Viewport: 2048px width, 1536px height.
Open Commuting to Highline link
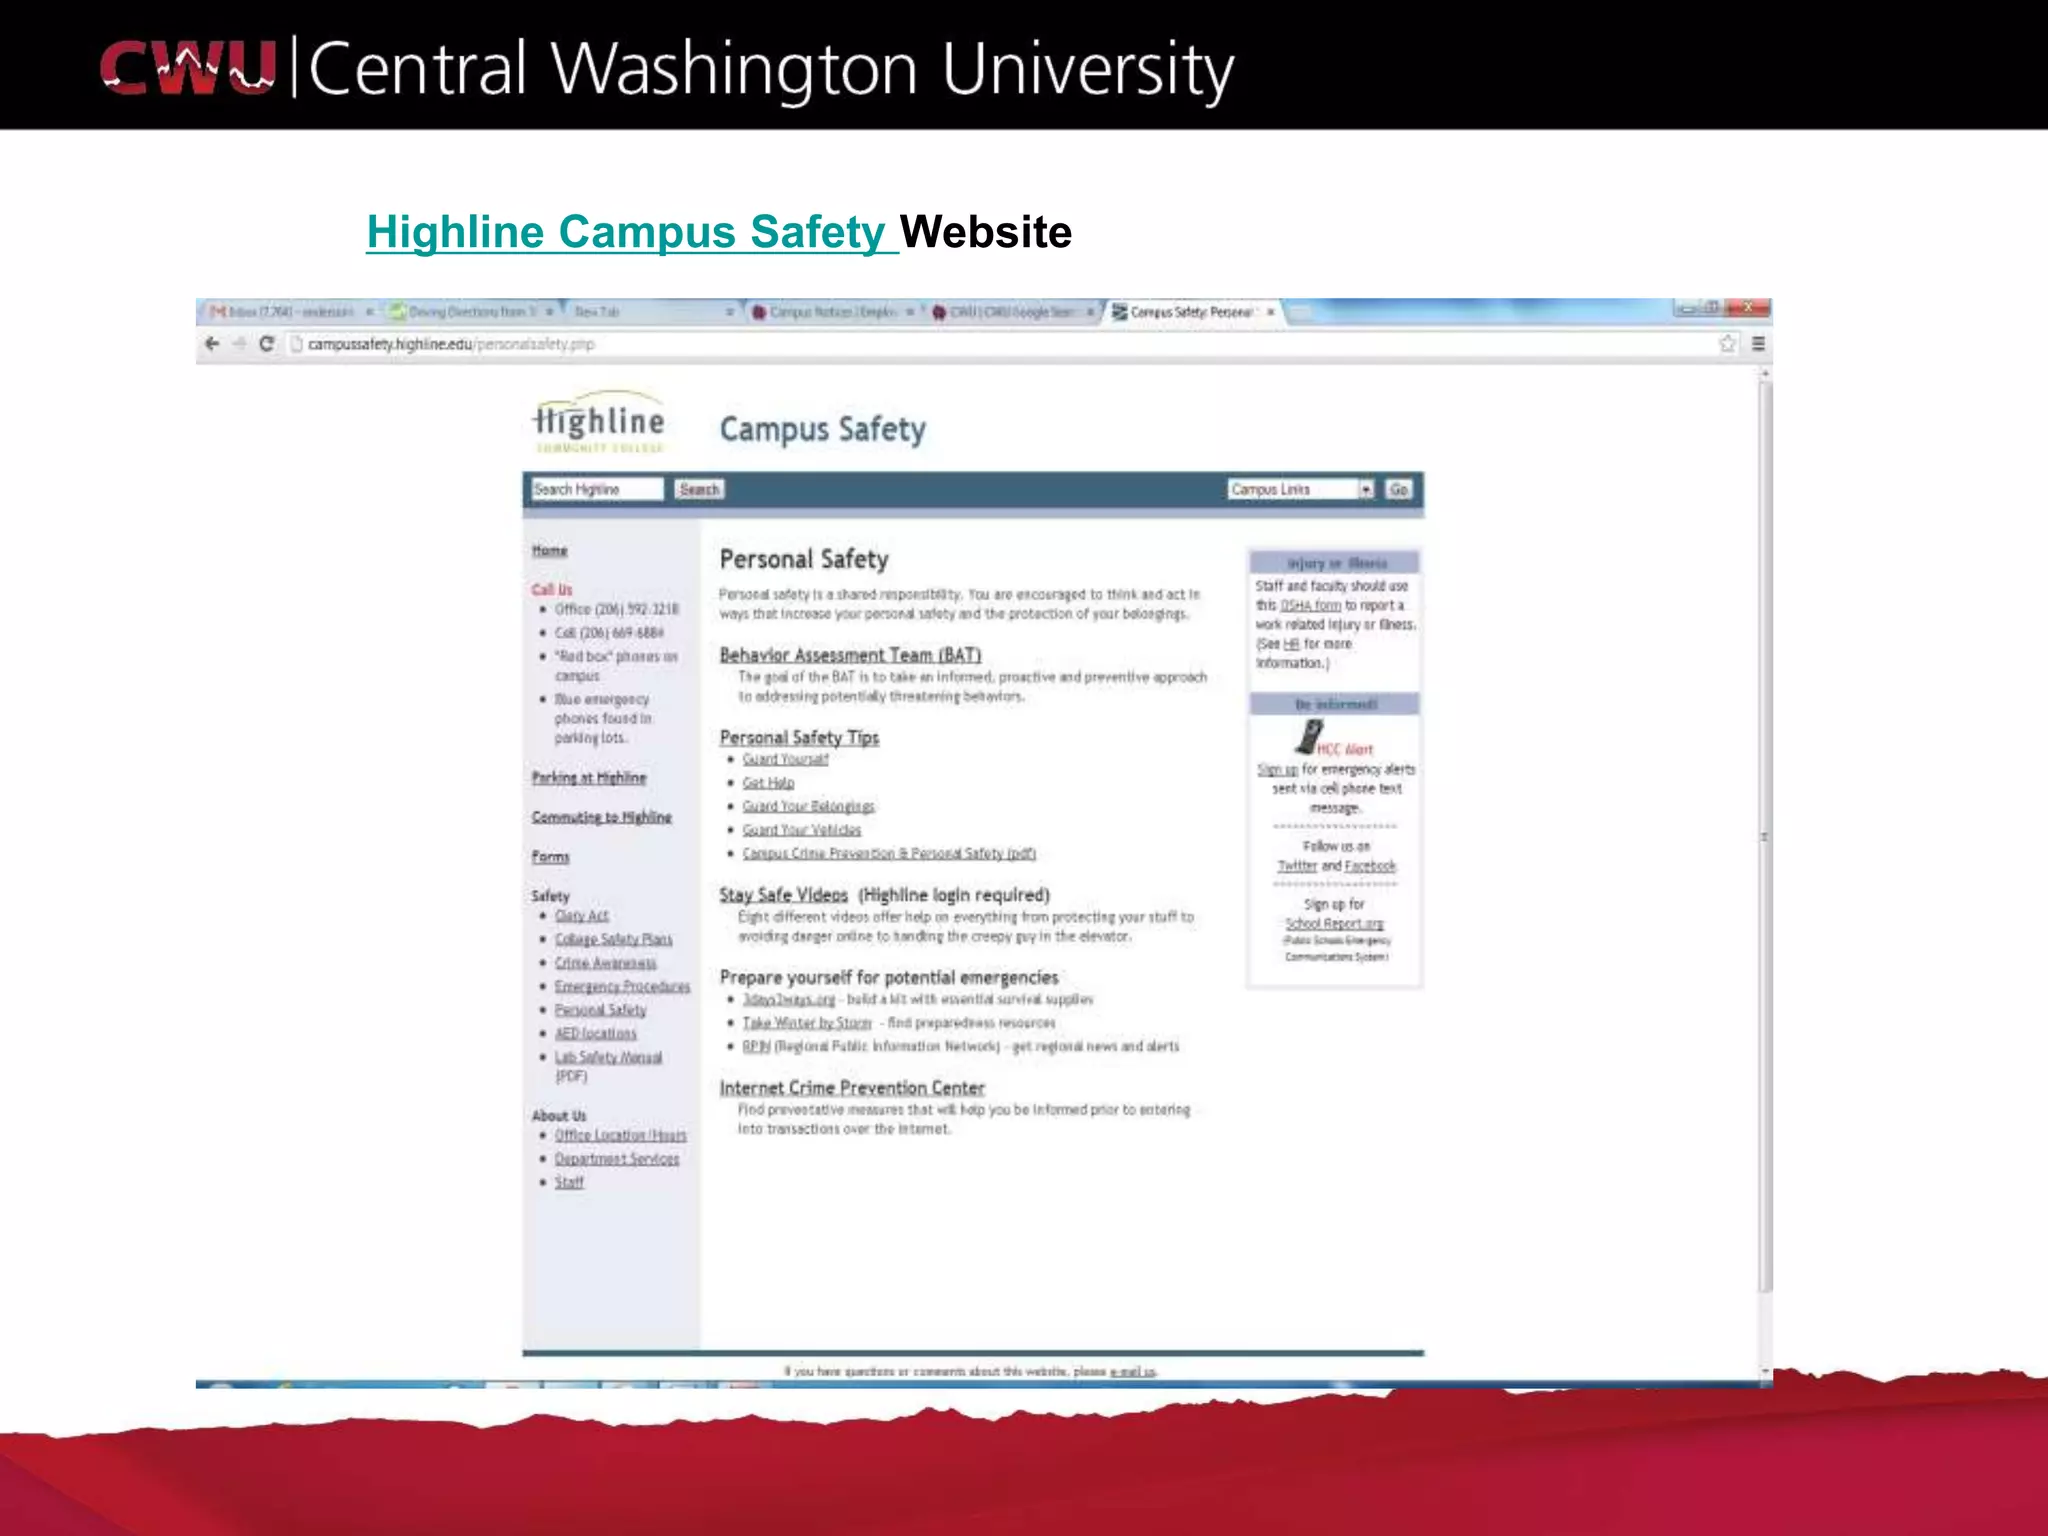(602, 817)
